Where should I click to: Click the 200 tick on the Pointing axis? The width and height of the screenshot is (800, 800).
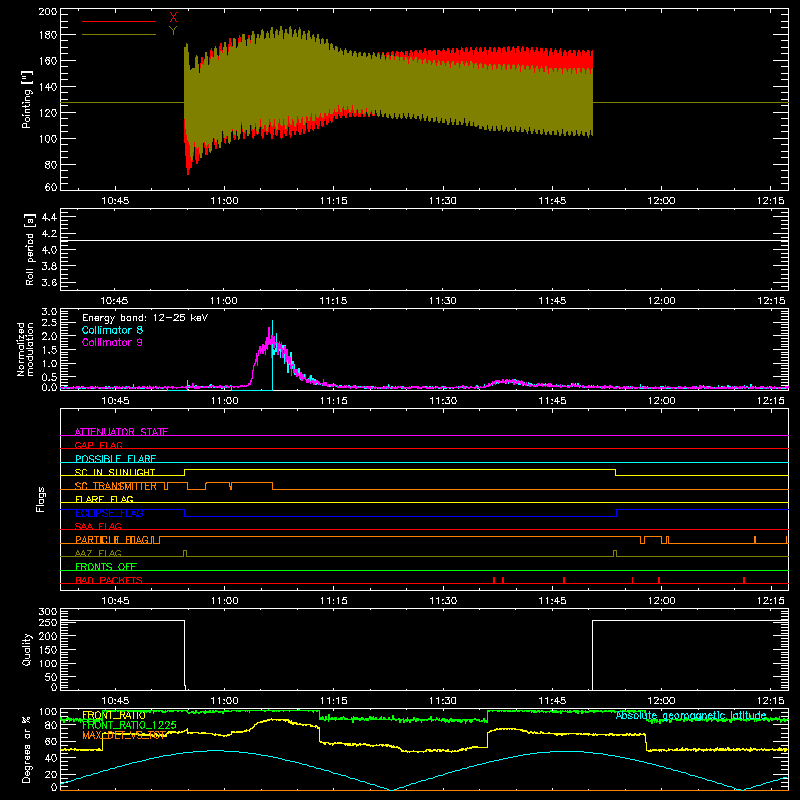click(48, 12)
